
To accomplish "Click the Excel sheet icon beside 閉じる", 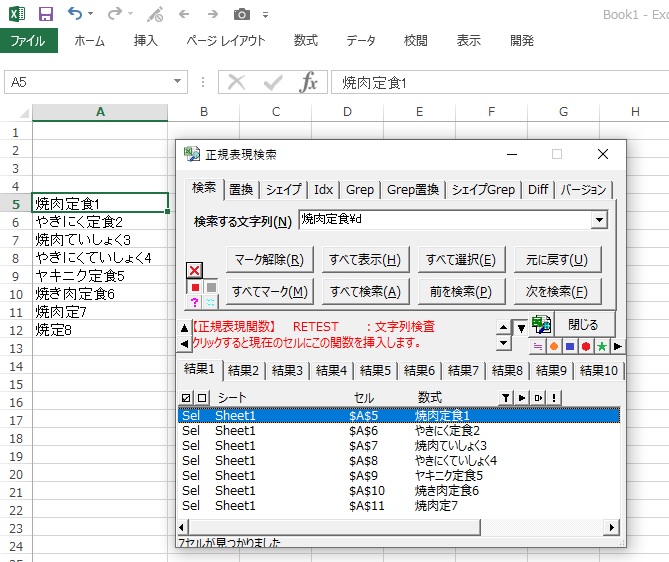I will (x=542, y=324).
